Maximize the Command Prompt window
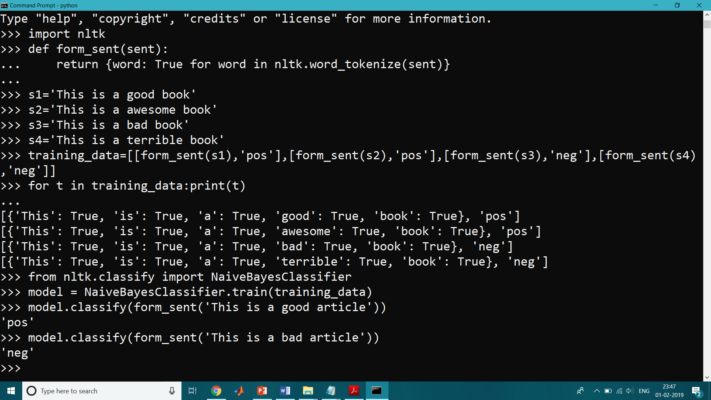The width and height of the screenshot is (711, 400). tap(677, 5)
